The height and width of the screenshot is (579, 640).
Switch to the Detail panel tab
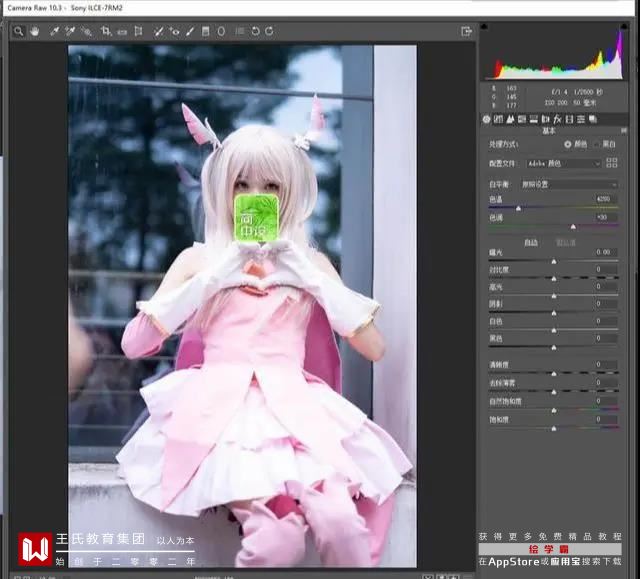pyautogui.click(x=510, y=119)
